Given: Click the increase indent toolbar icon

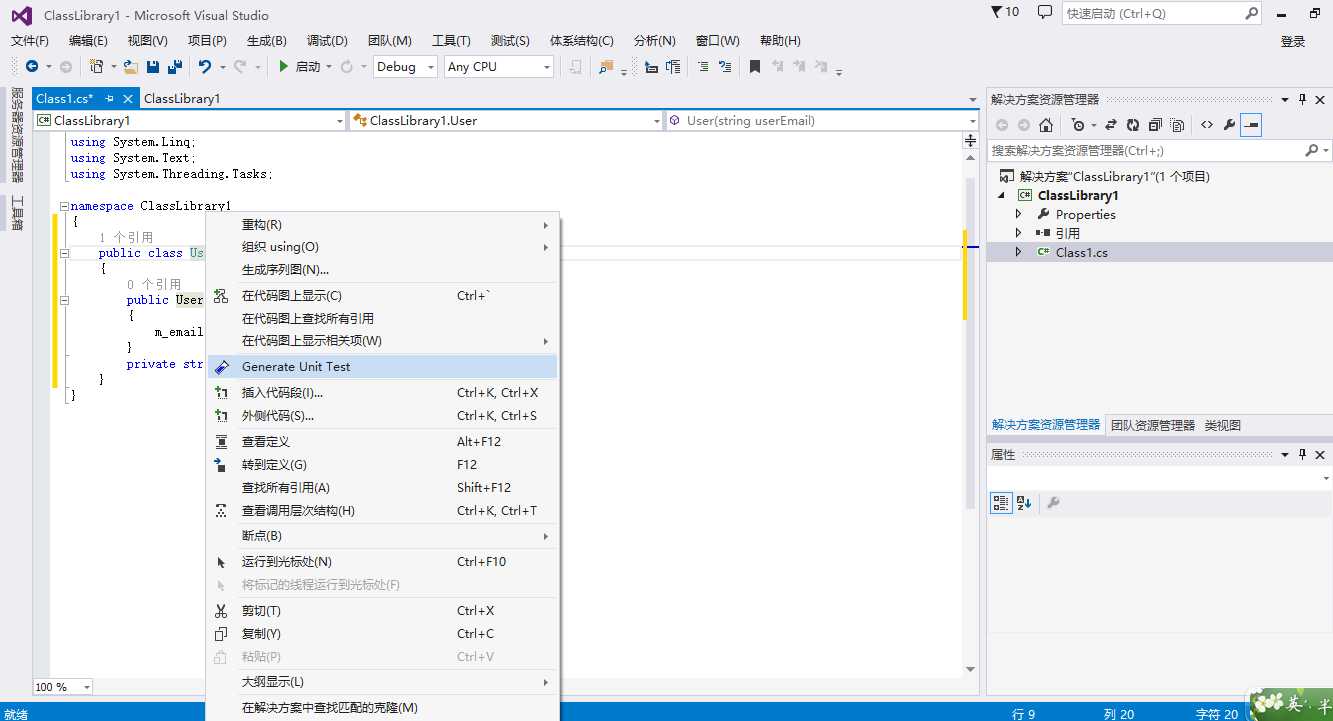Looking at the screenshot, I should click(x=673, y=67).
